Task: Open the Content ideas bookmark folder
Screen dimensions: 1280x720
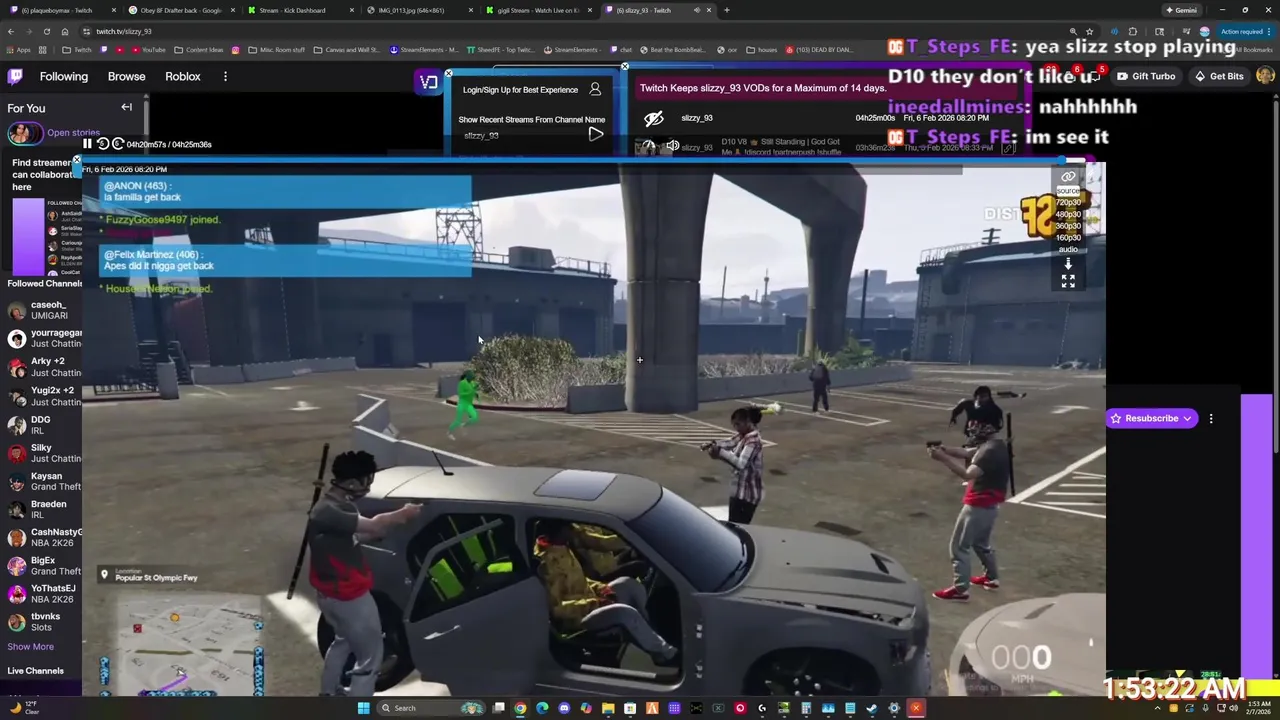Action: (199, 49)
